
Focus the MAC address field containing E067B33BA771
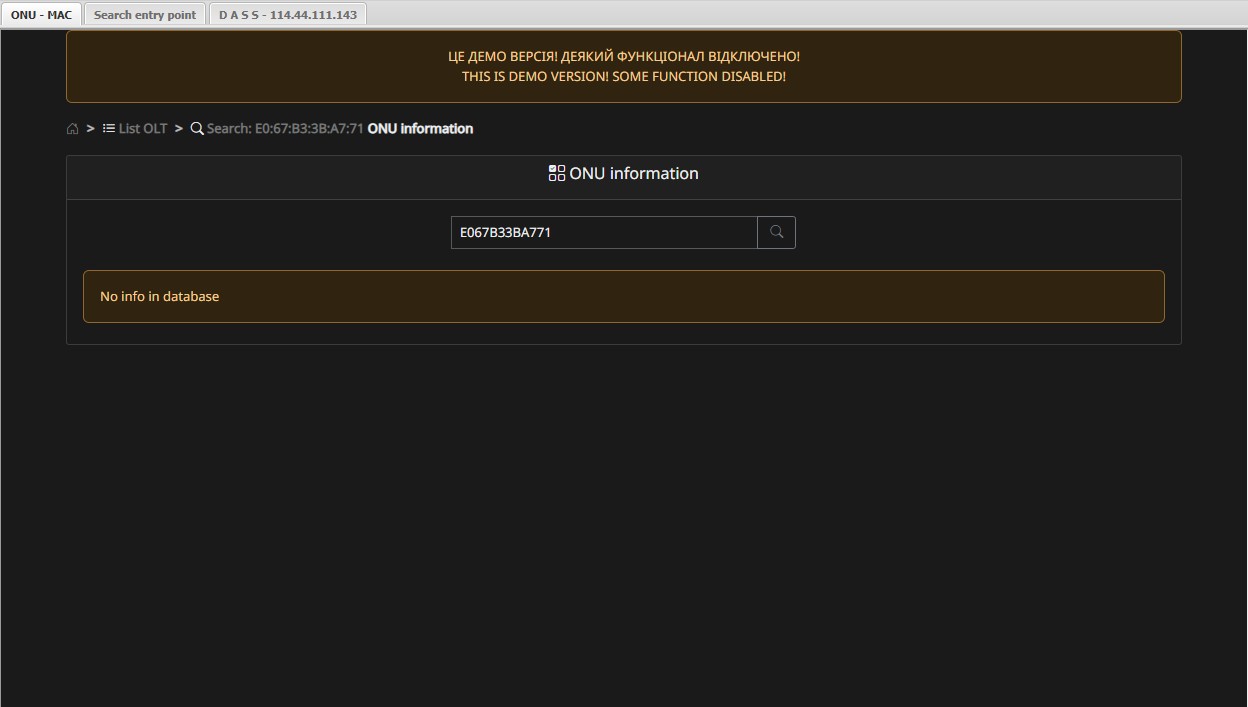pyautogui.click(x=604, y=232)
